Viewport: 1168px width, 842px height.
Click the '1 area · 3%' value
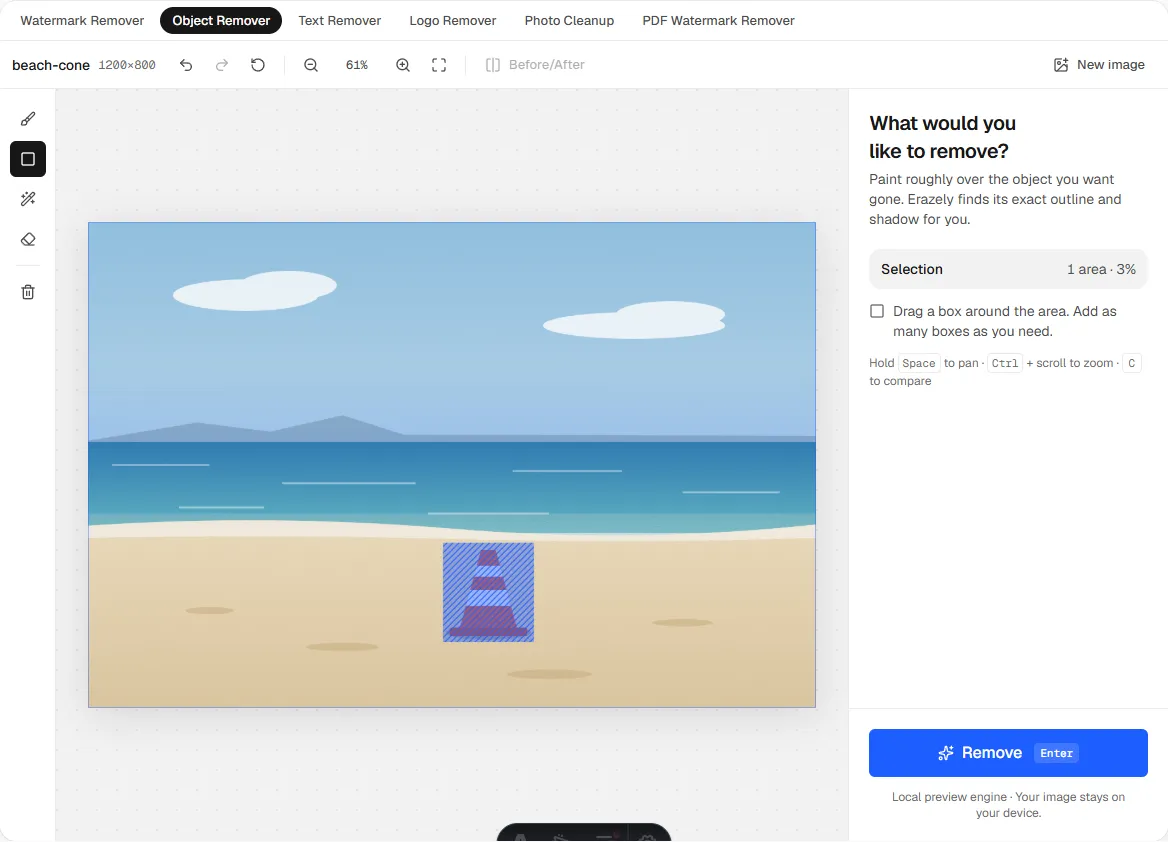coord(1101,269)
